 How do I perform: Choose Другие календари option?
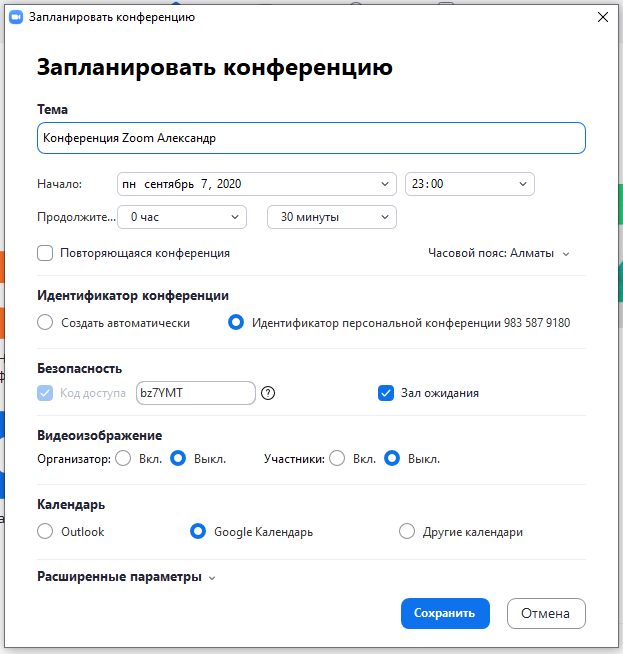[407, 531]
